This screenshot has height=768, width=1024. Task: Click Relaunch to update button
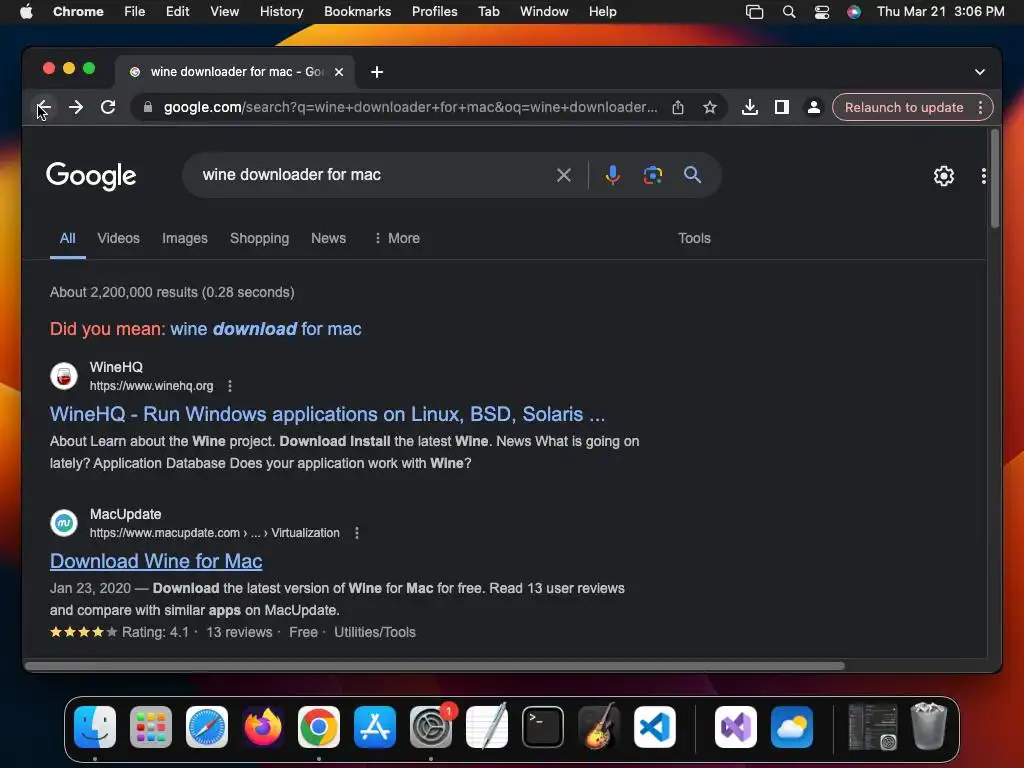pos(904,107)
